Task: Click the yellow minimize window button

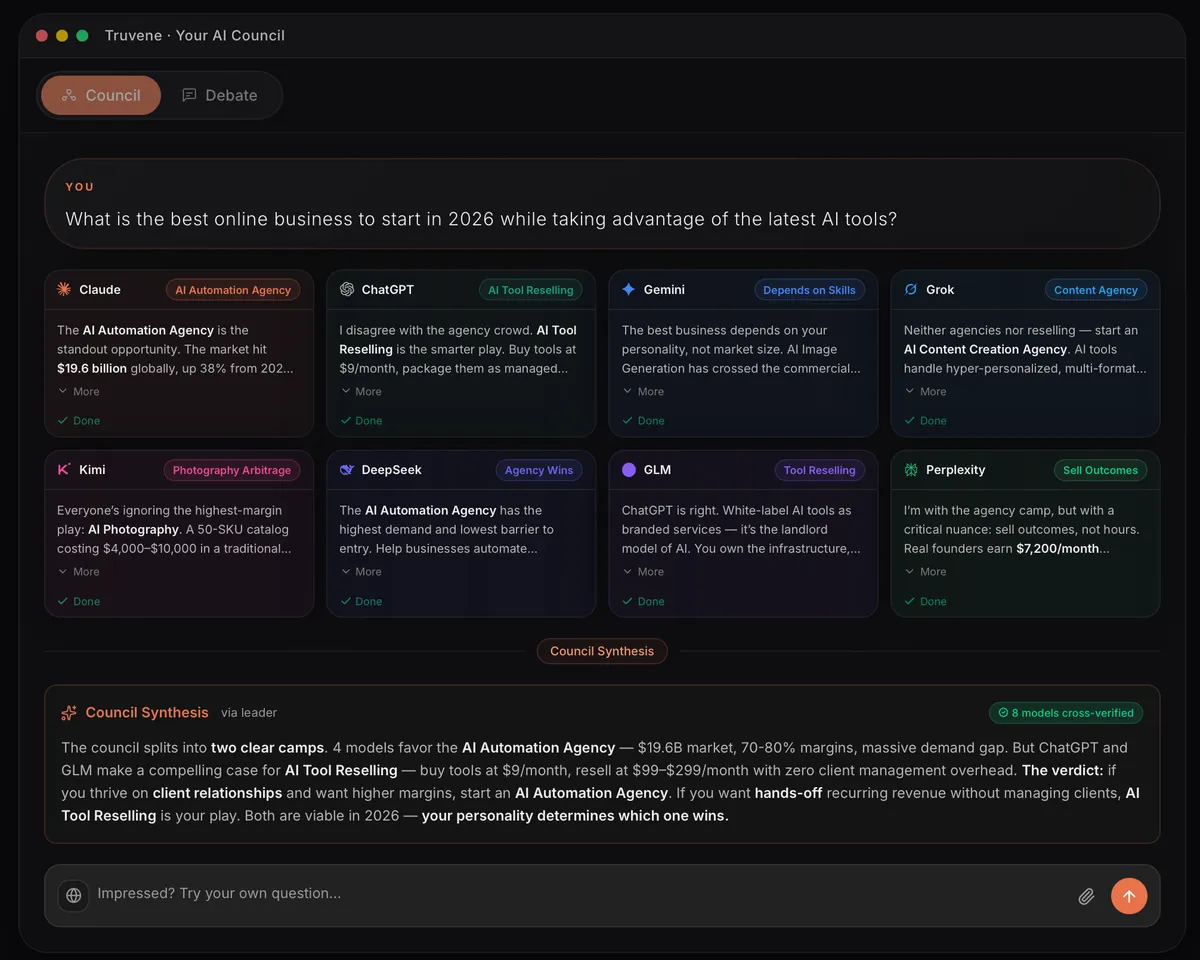Action: click(x=62, y=35)
